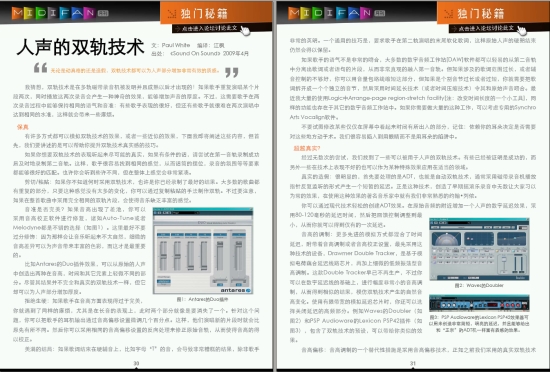The image size is (550, 372).
Task: Click the orange section heading 超越真实?
Action: (307, 148)
